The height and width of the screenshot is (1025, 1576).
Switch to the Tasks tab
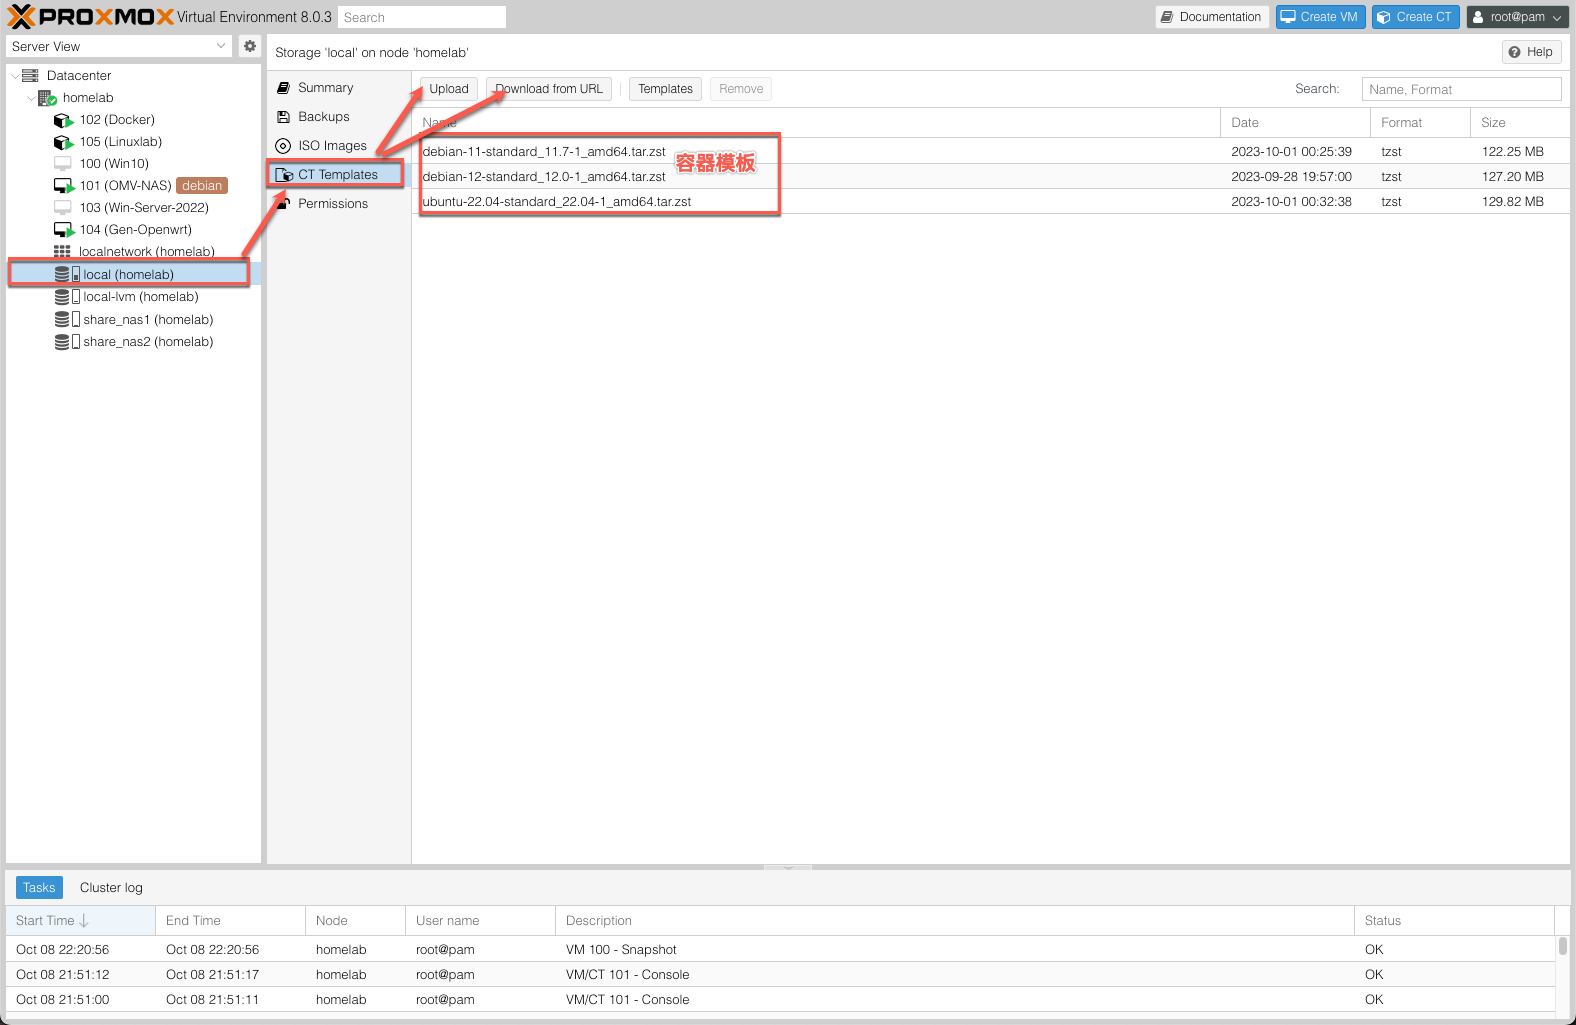pyautogui.click(x=39, y=888)
